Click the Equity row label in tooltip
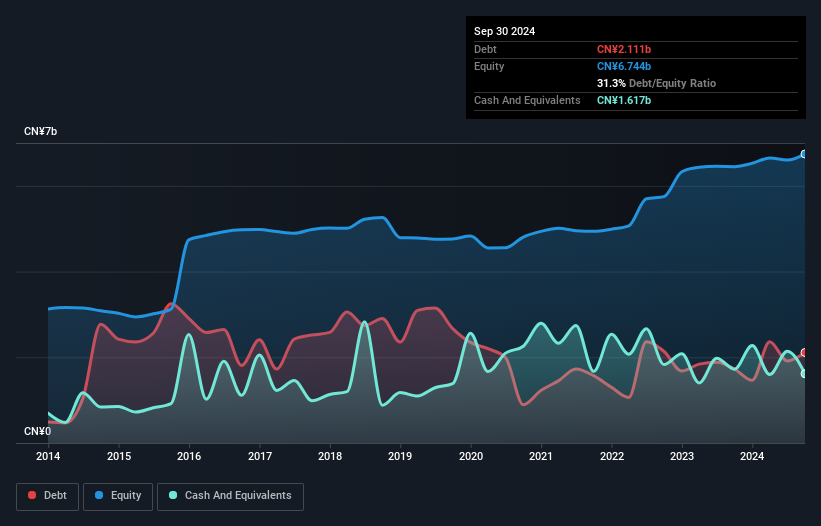Screen dimensions: 821x526 pyautogui.click(x=489, y=66)
